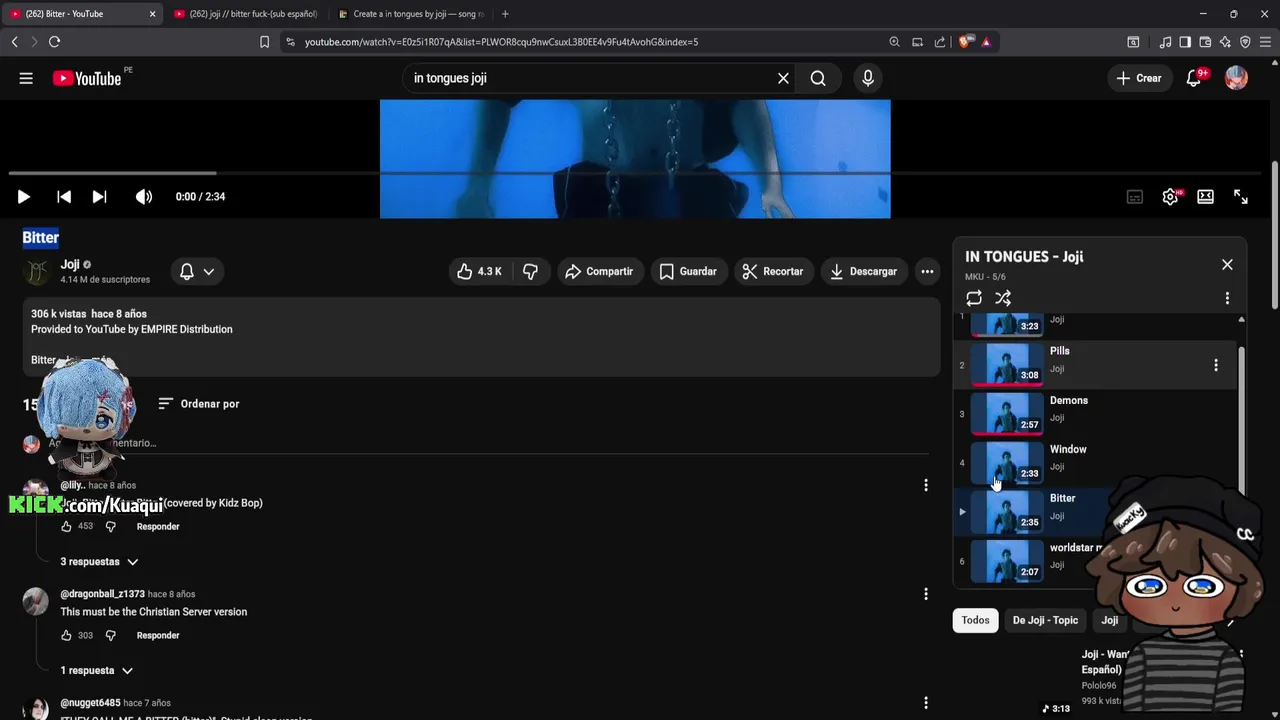Play Pills from the playlist
The image size is (1280, 720).
[x=1095, y=364]
